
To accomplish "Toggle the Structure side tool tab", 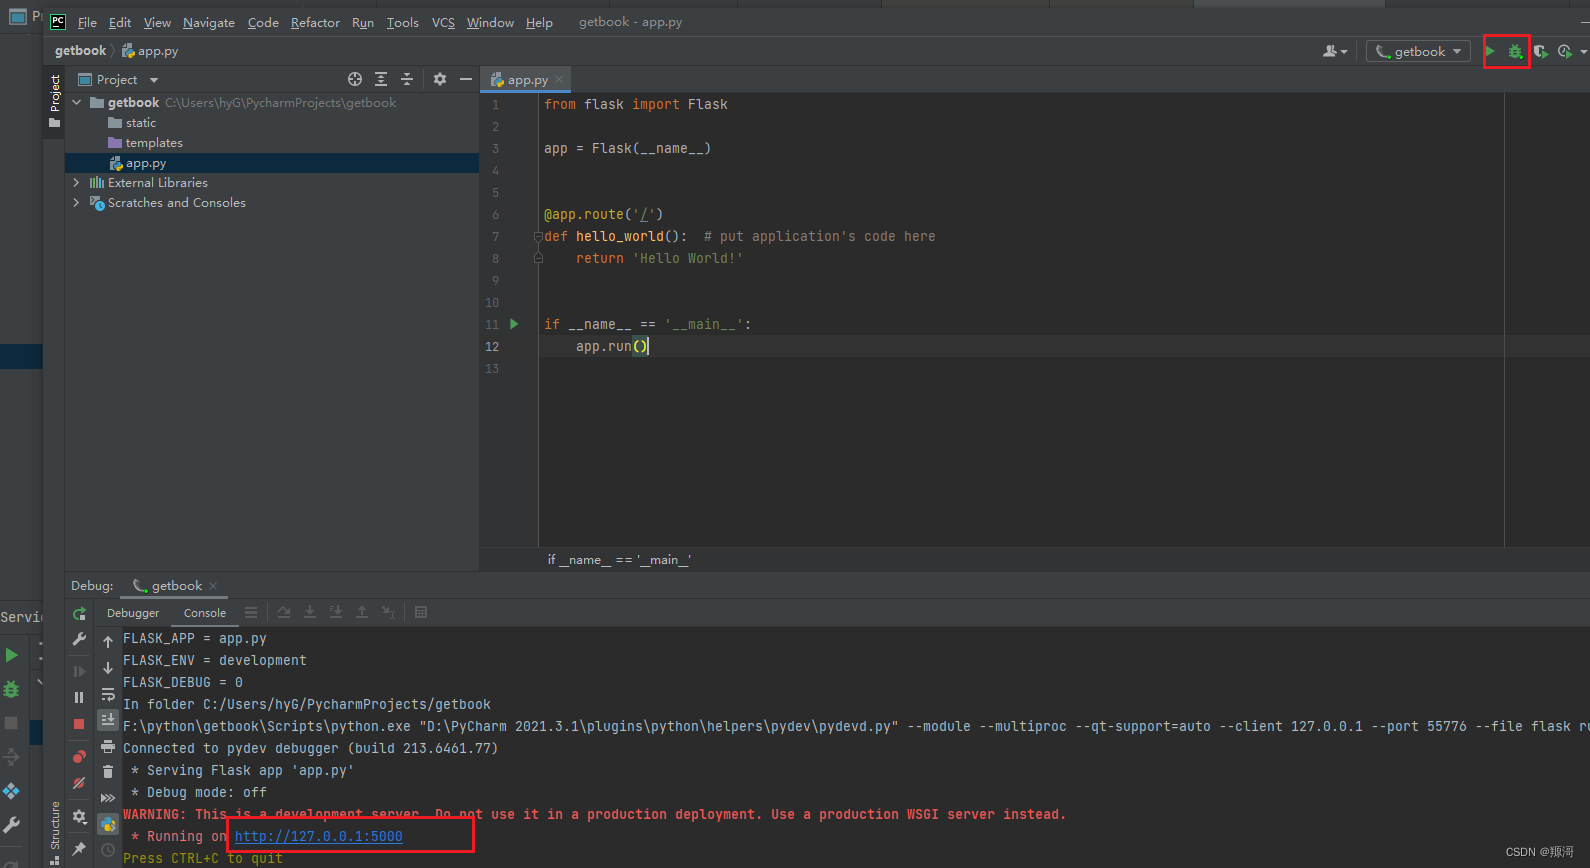I will [x=54, y=832].
